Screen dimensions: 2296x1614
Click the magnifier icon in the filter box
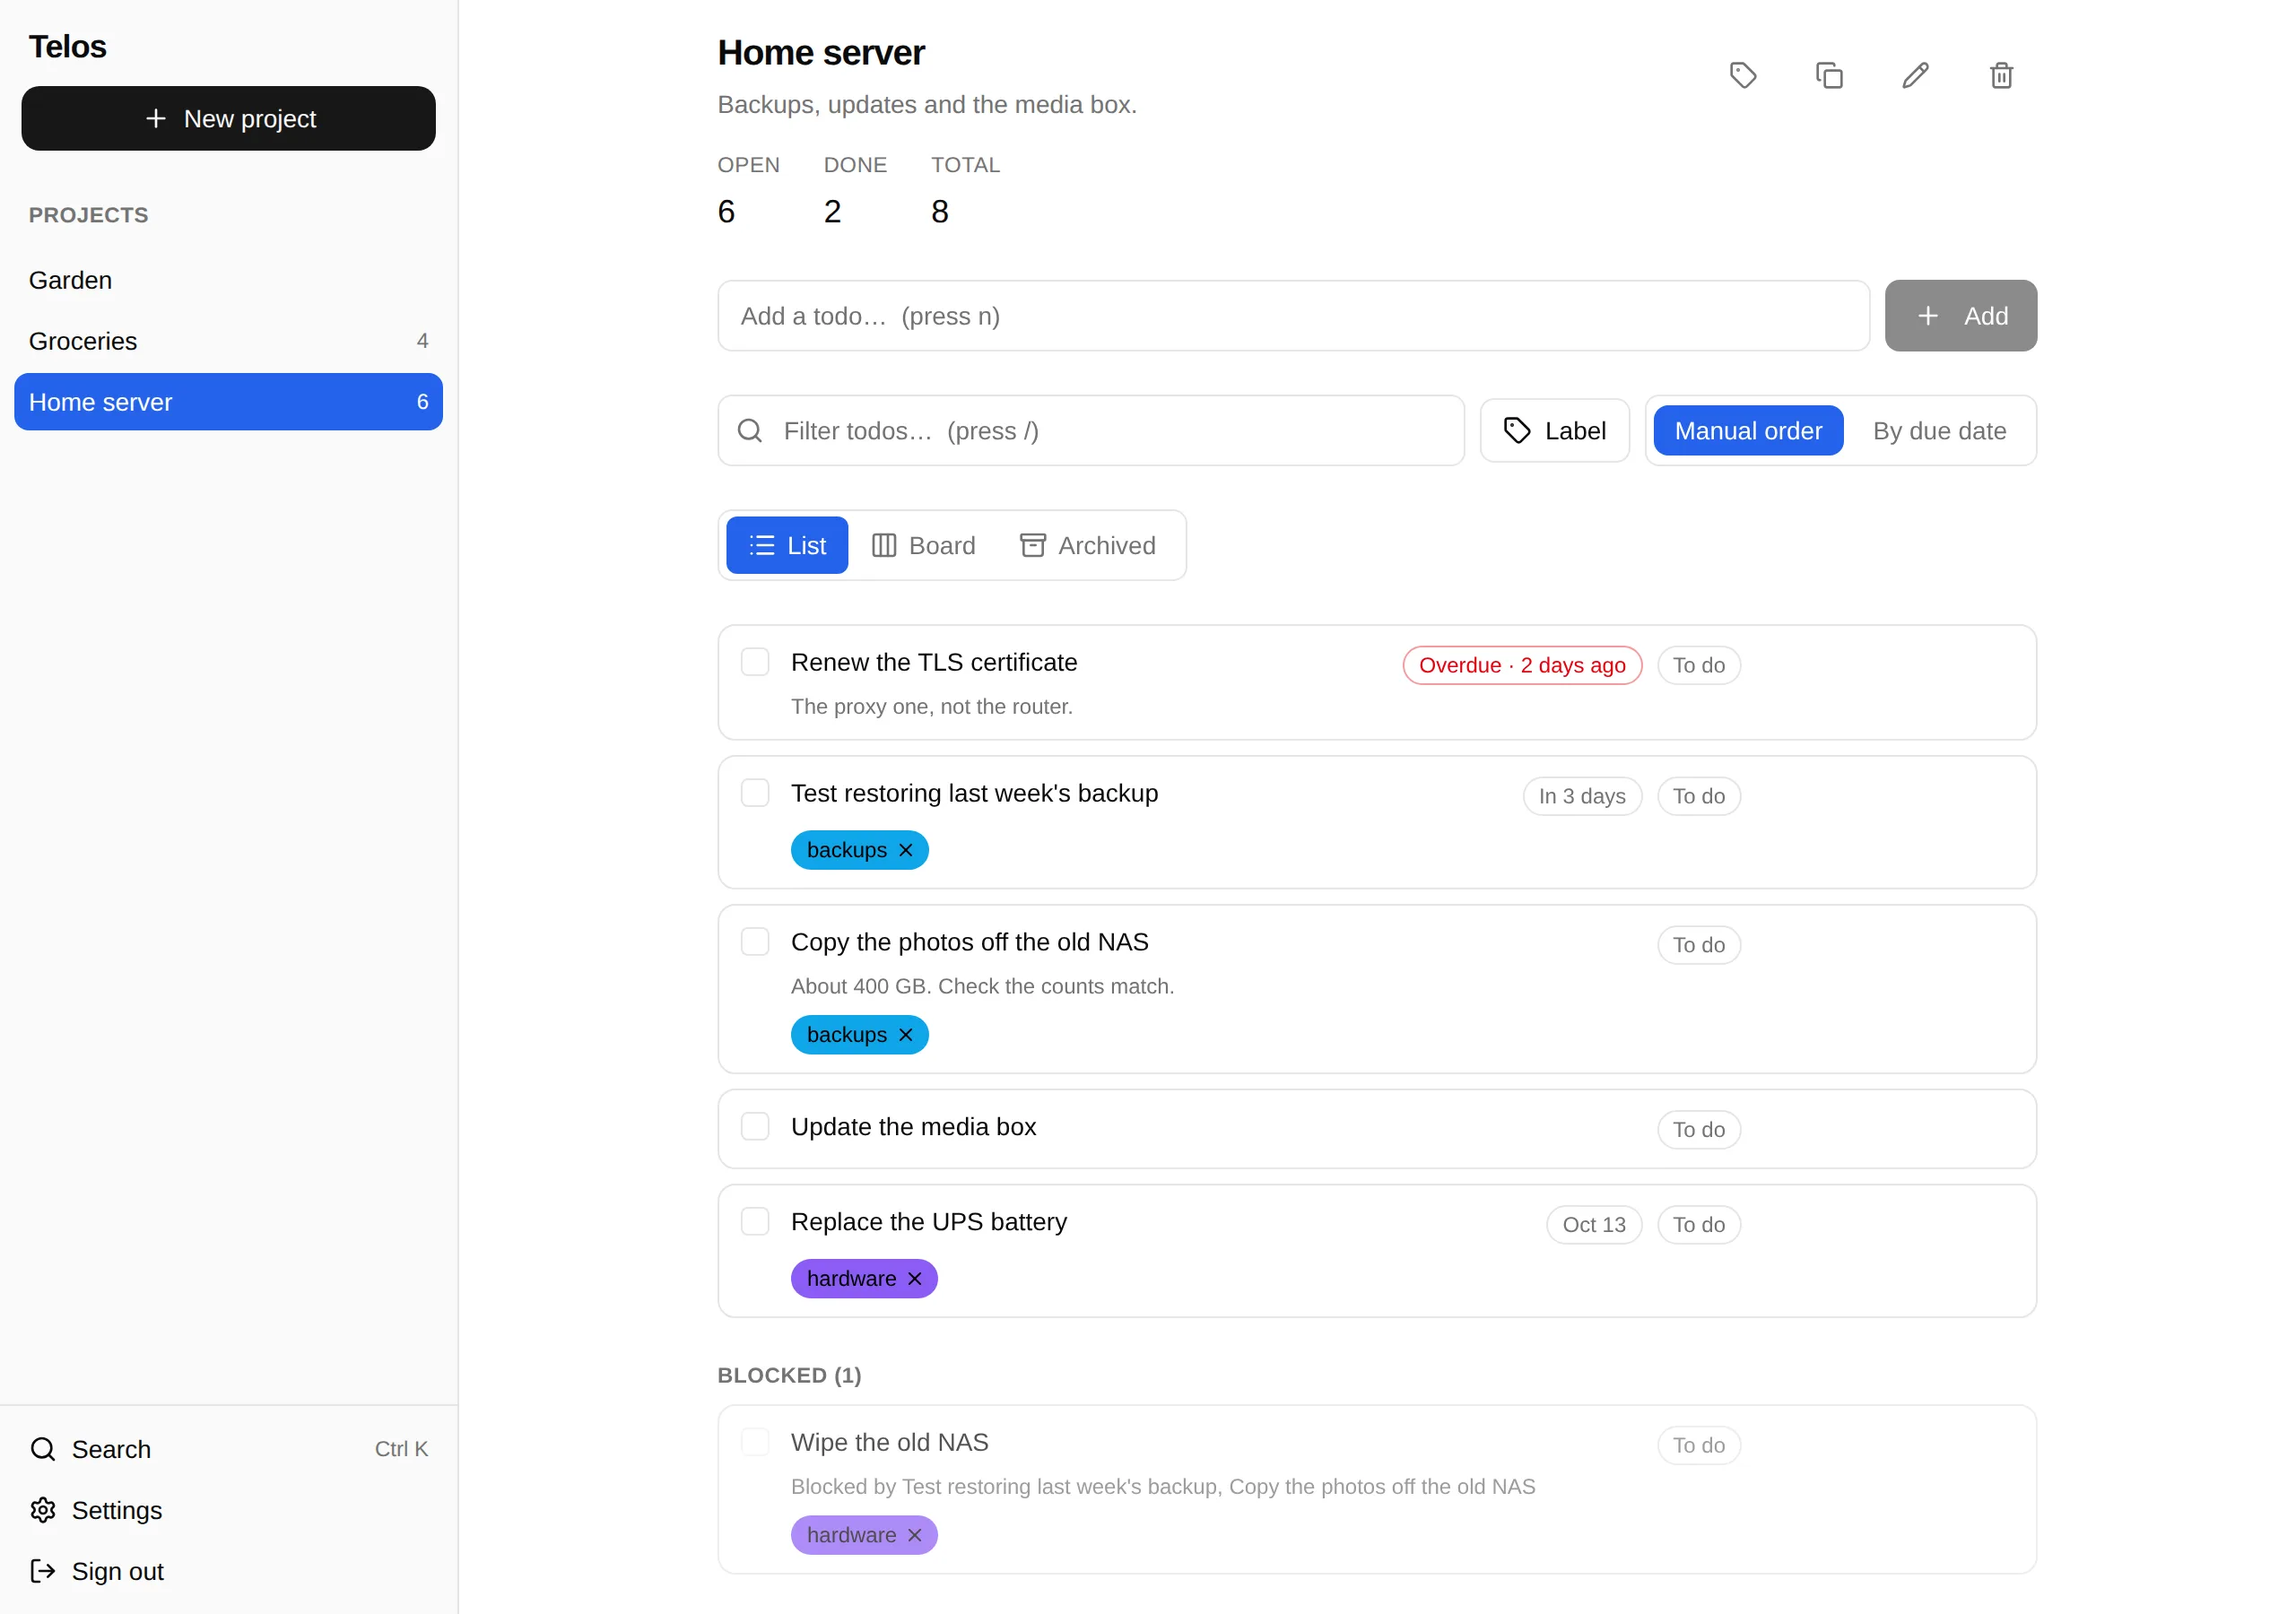pyautogui.click(x=750, y=430)
